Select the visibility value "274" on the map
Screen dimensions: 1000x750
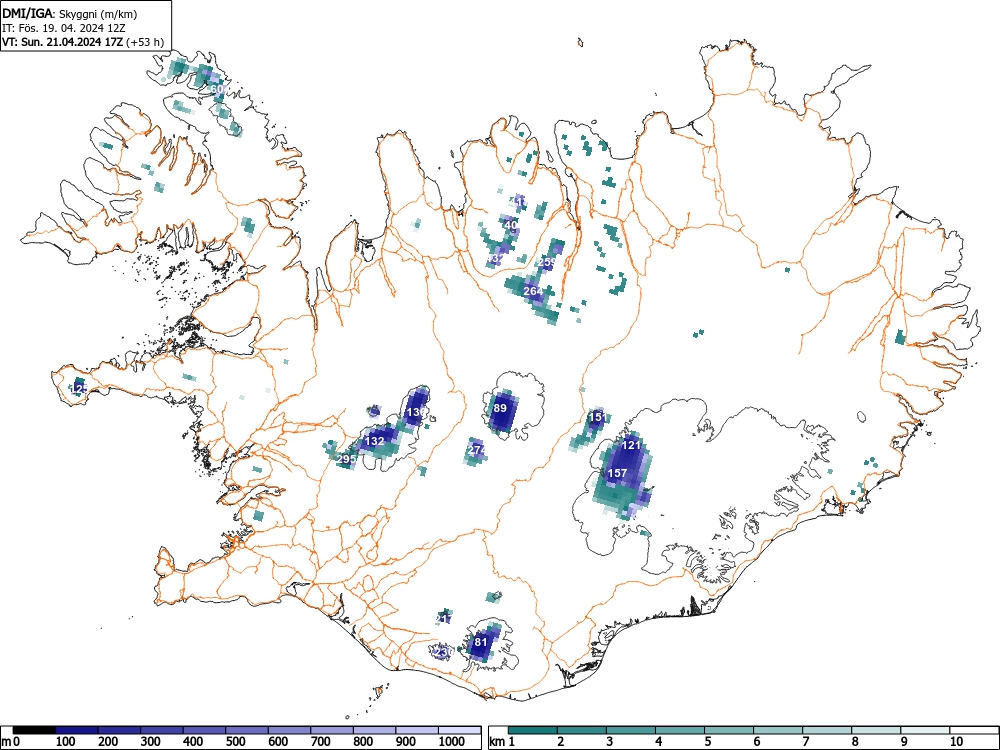click(x=476, y=450)
